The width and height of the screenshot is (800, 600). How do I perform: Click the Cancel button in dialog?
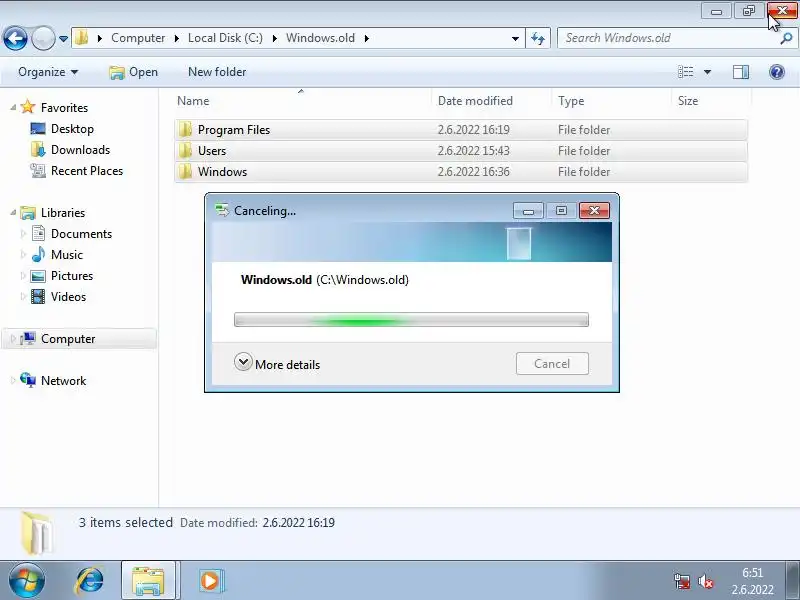pos(552,364)
